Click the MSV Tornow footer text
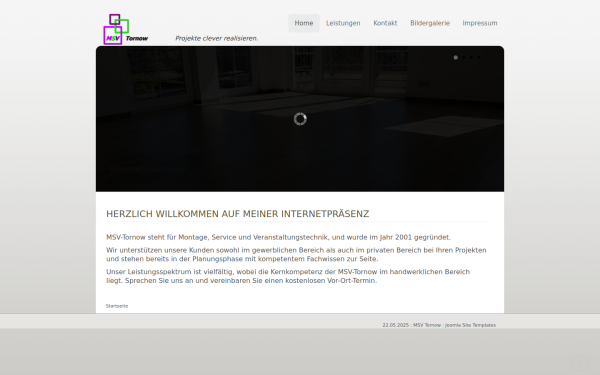600x375 pixels. [x=427, y=325]
